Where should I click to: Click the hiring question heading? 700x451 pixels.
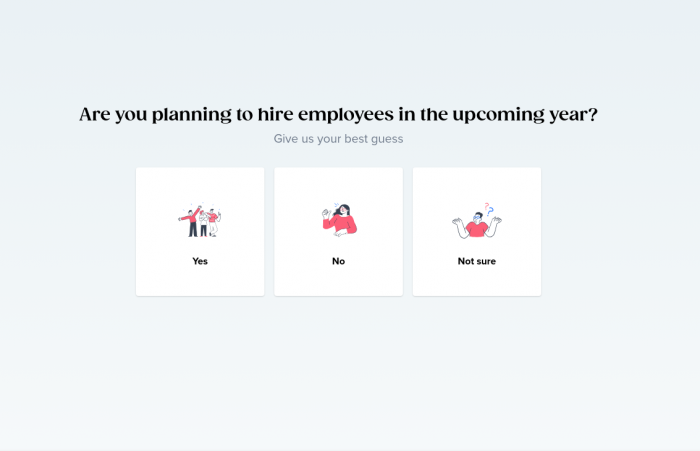[x=338, y=114]
